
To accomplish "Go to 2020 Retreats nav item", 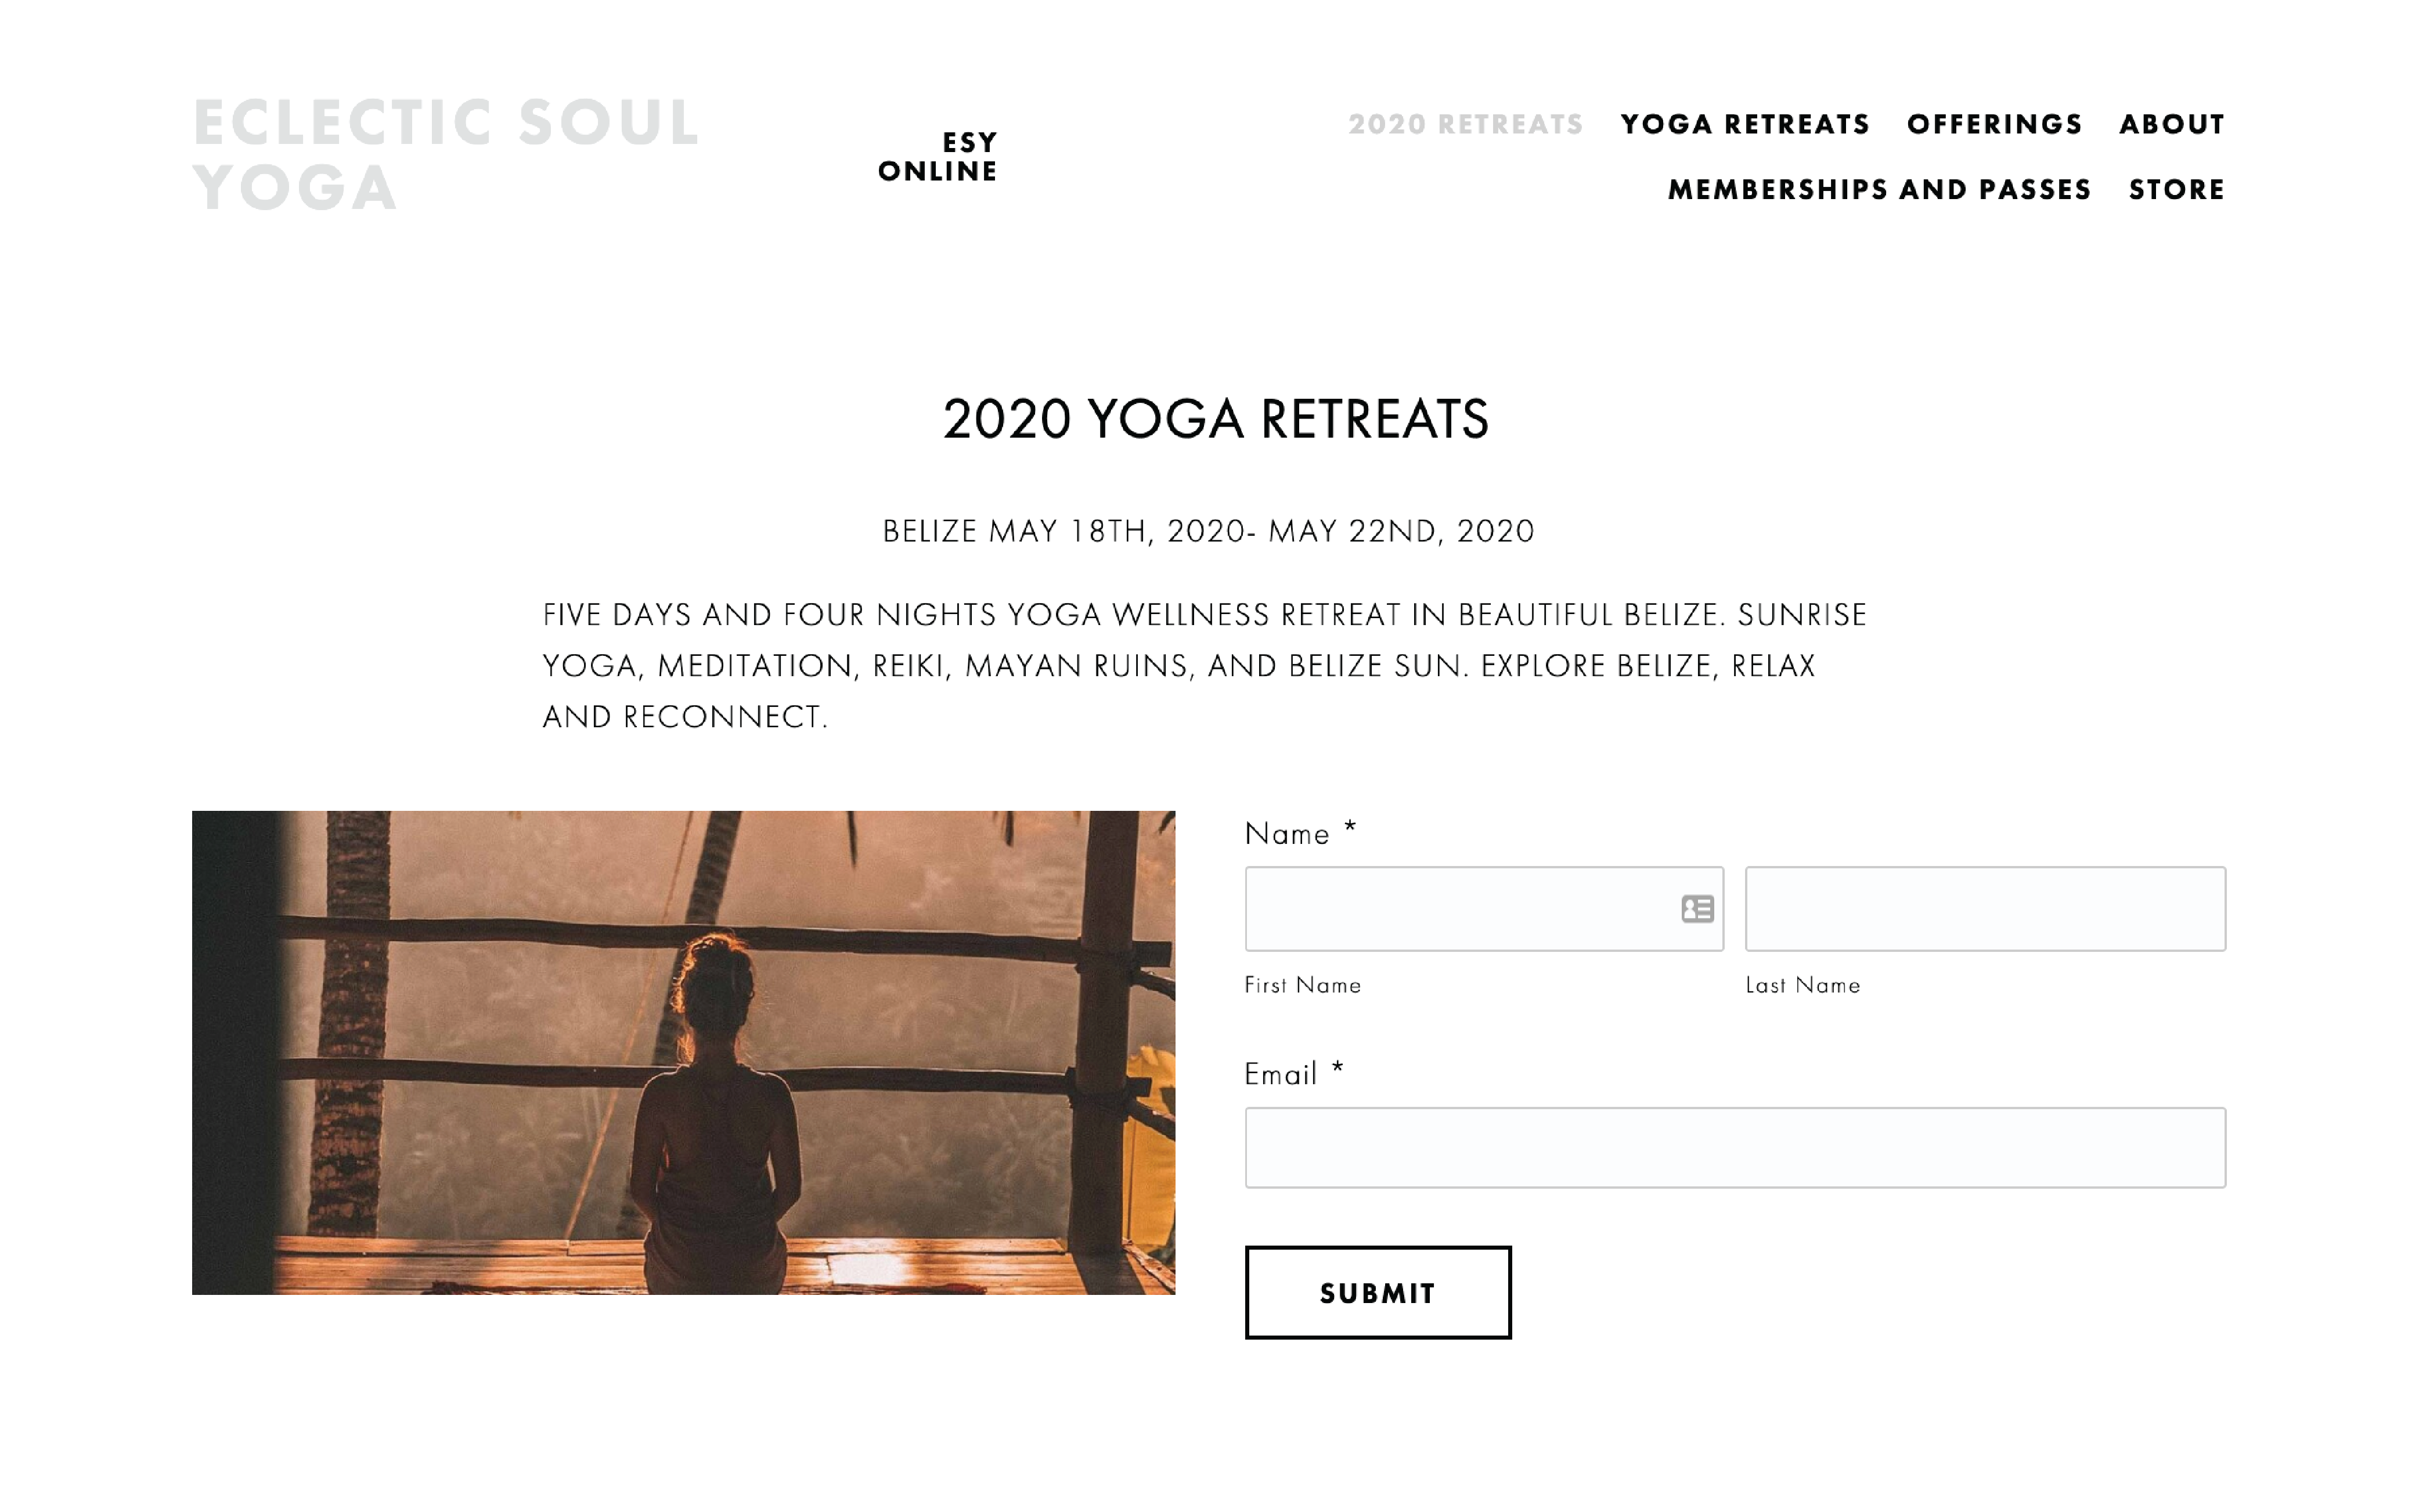I will (1465, 124).
